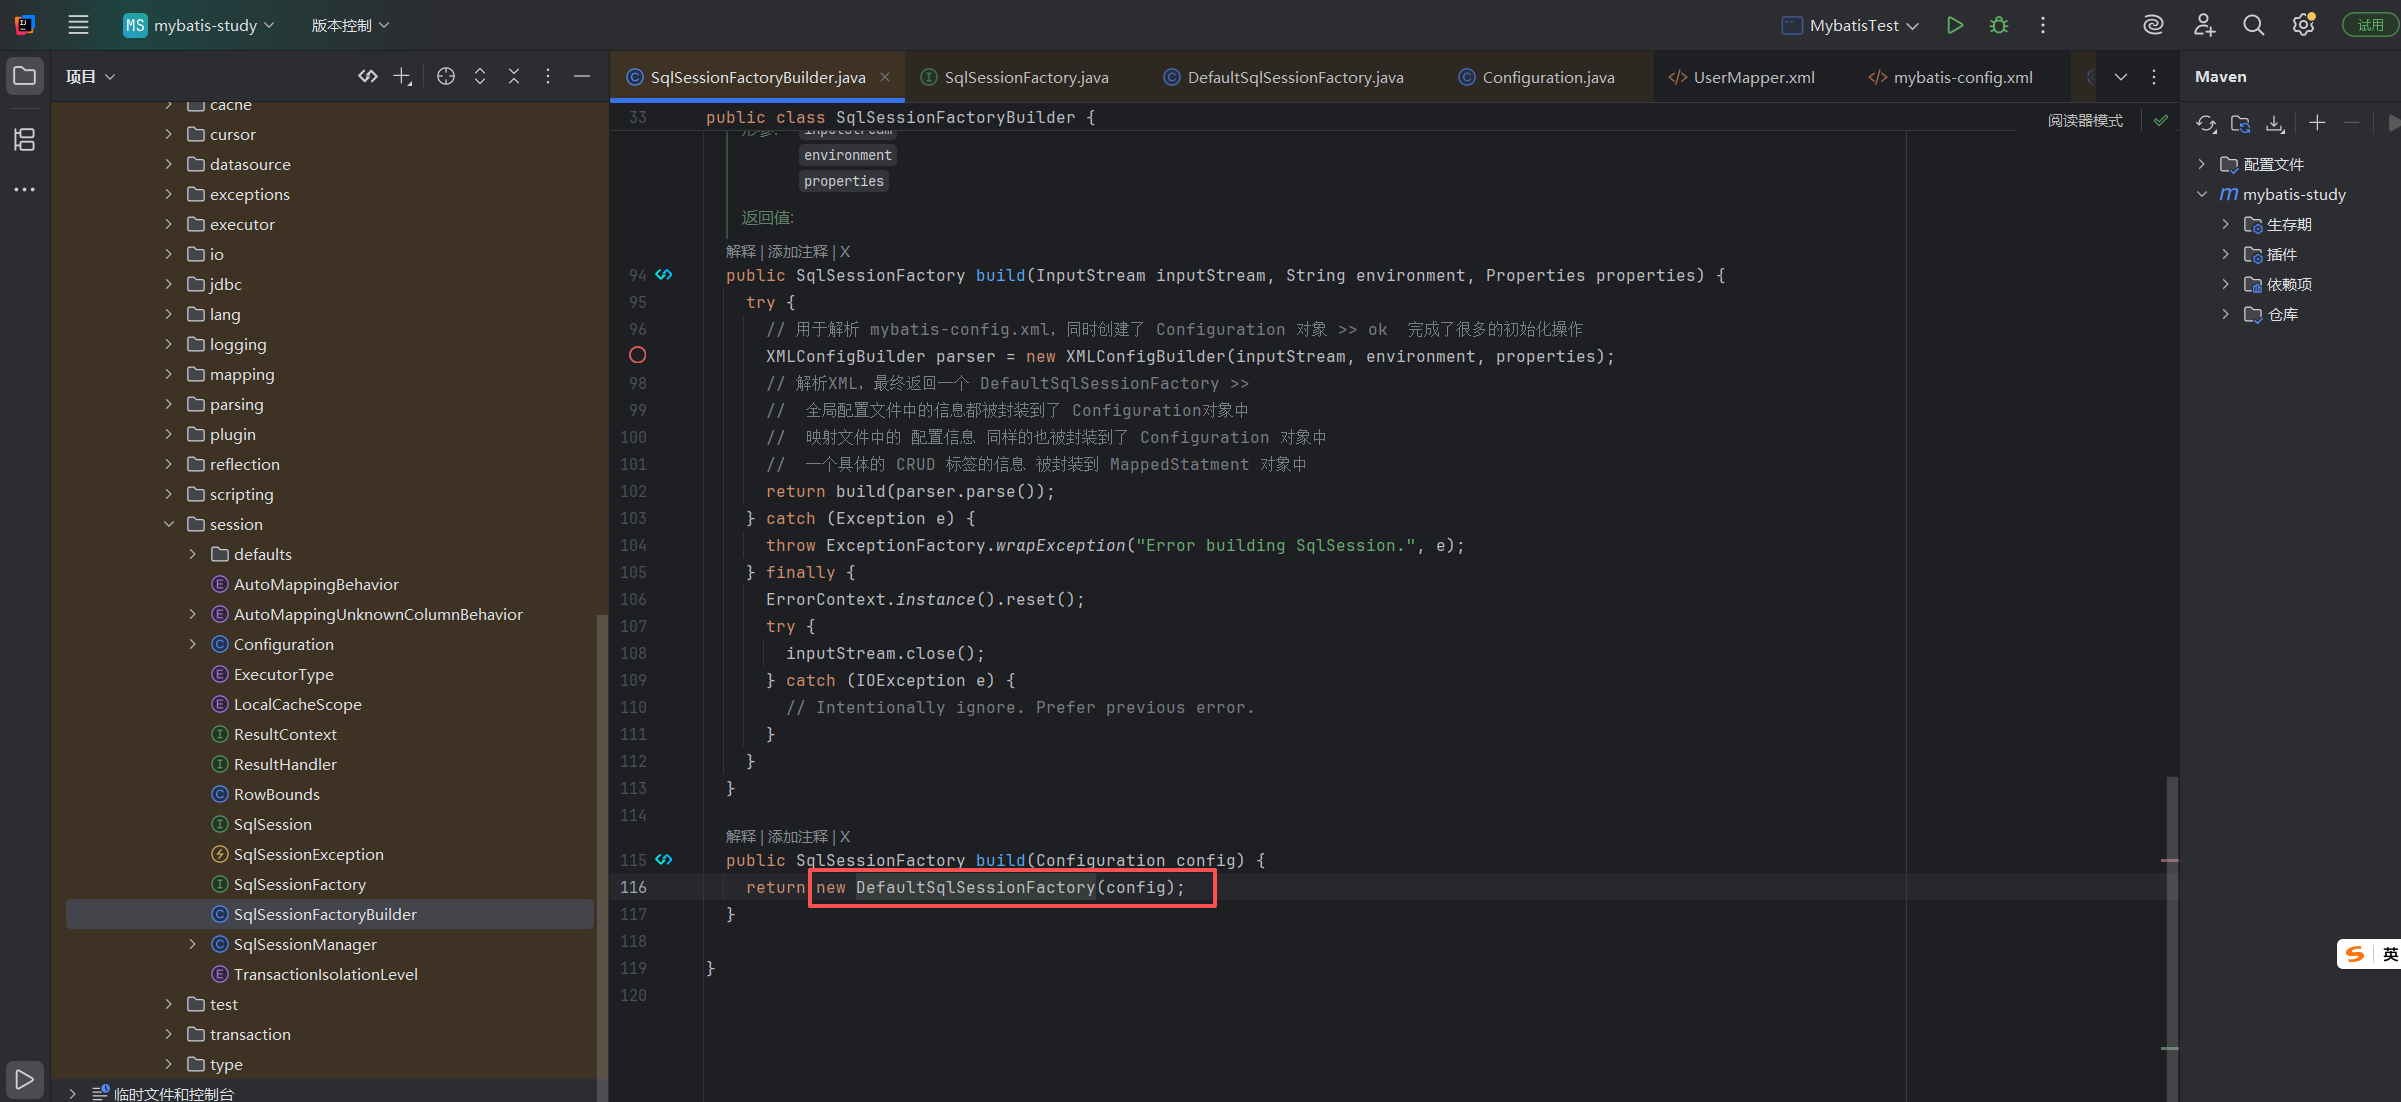Switch to Configuration.java tab

click(x=1547, y=77)
